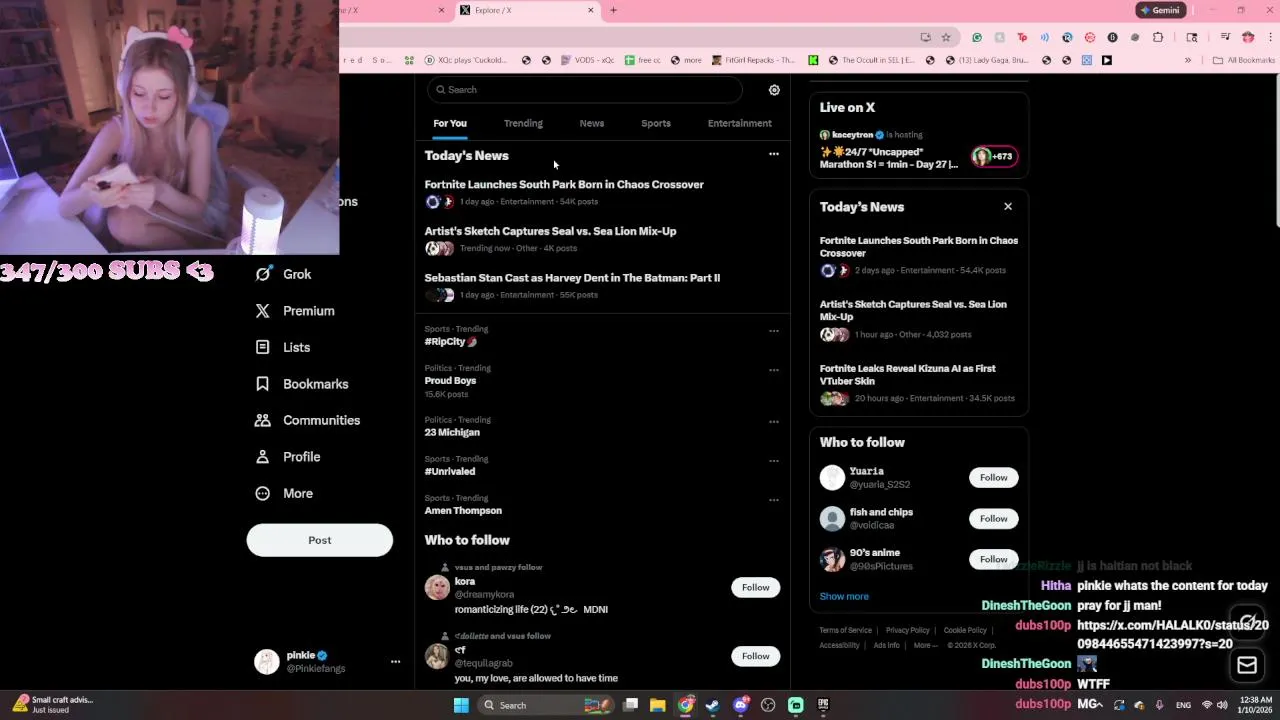
Task: Open VODS - xQc bookmark
Action: (x=588, y=60)
